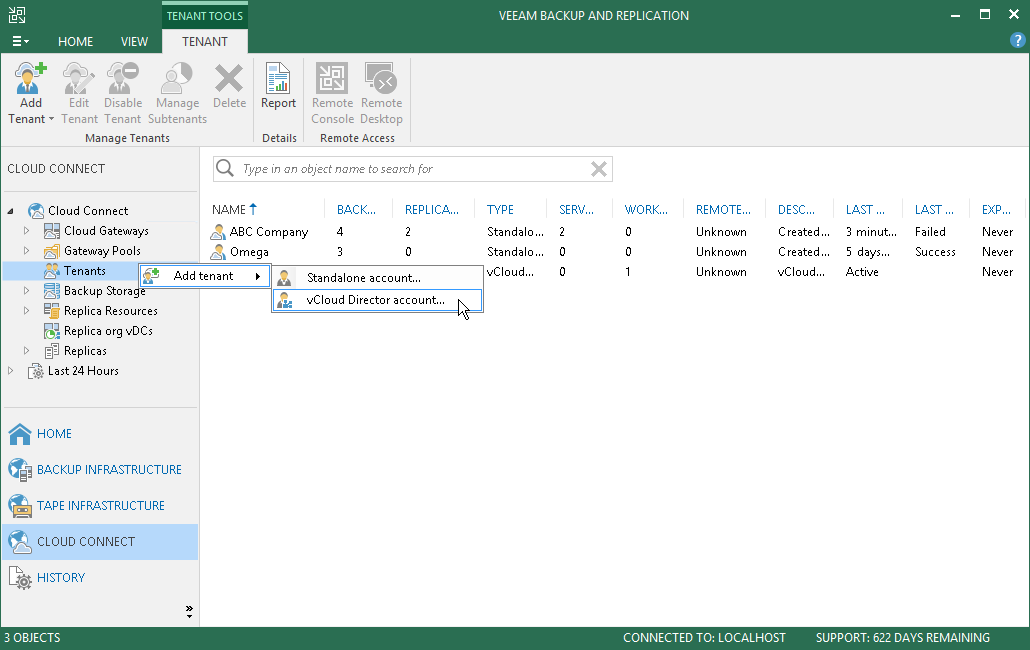Click the Add Tenant ribbon icon

pos(30,79)
